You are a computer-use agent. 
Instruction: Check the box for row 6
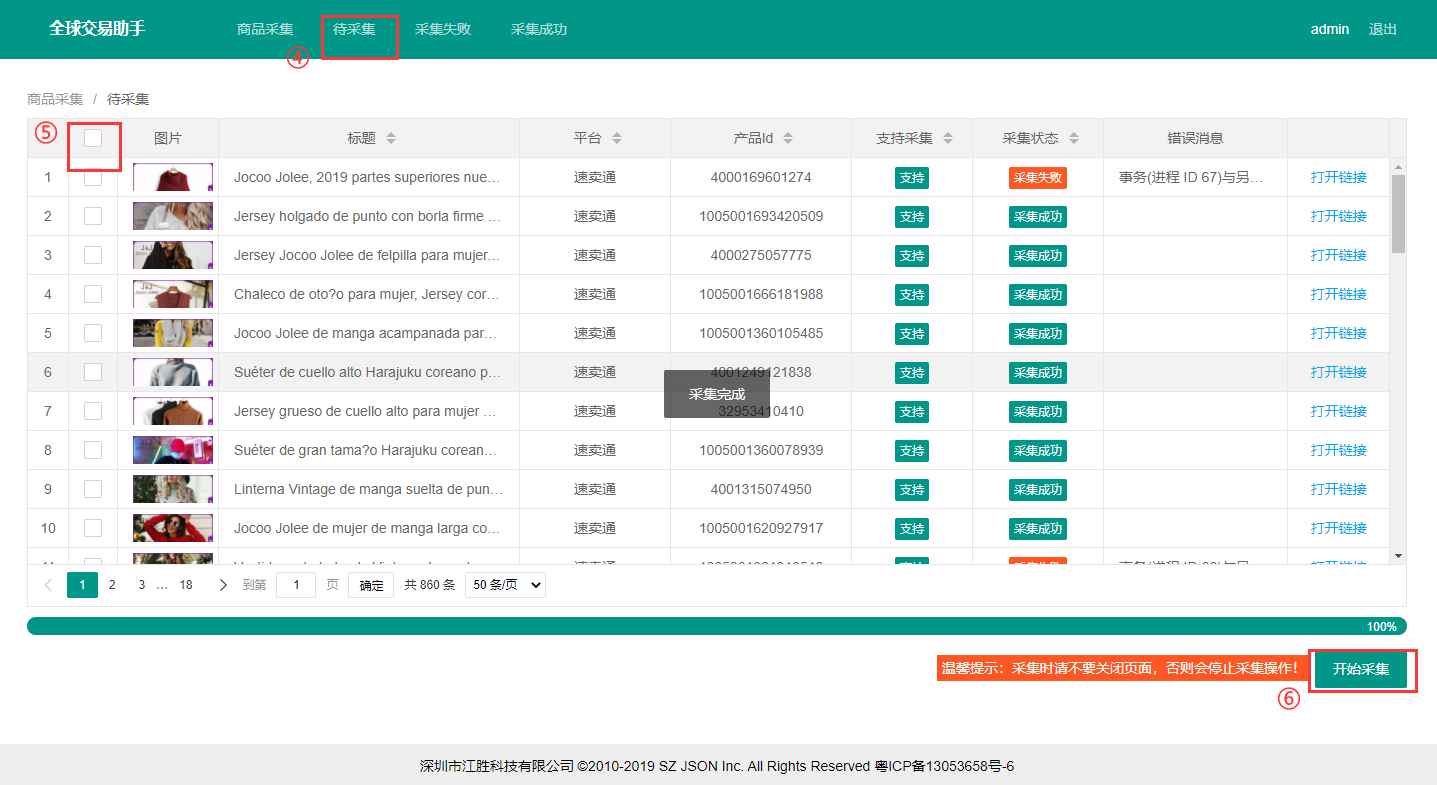tap(93, 372)
